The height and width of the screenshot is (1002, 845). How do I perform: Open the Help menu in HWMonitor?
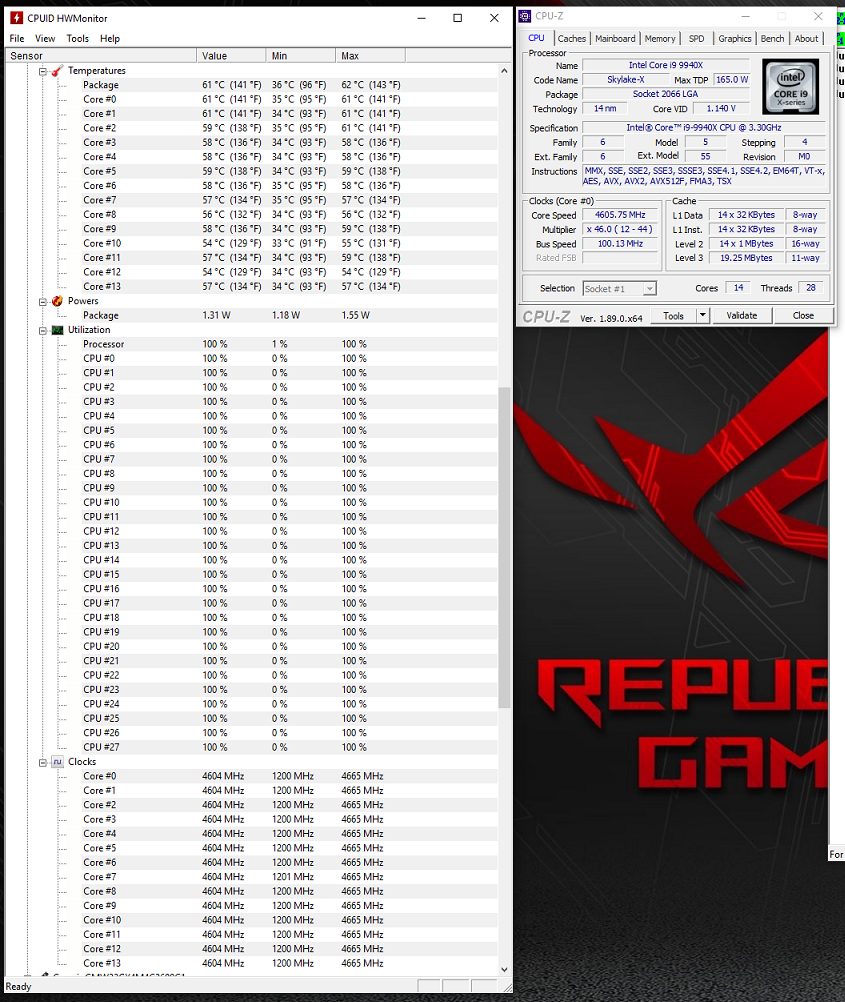110,38
